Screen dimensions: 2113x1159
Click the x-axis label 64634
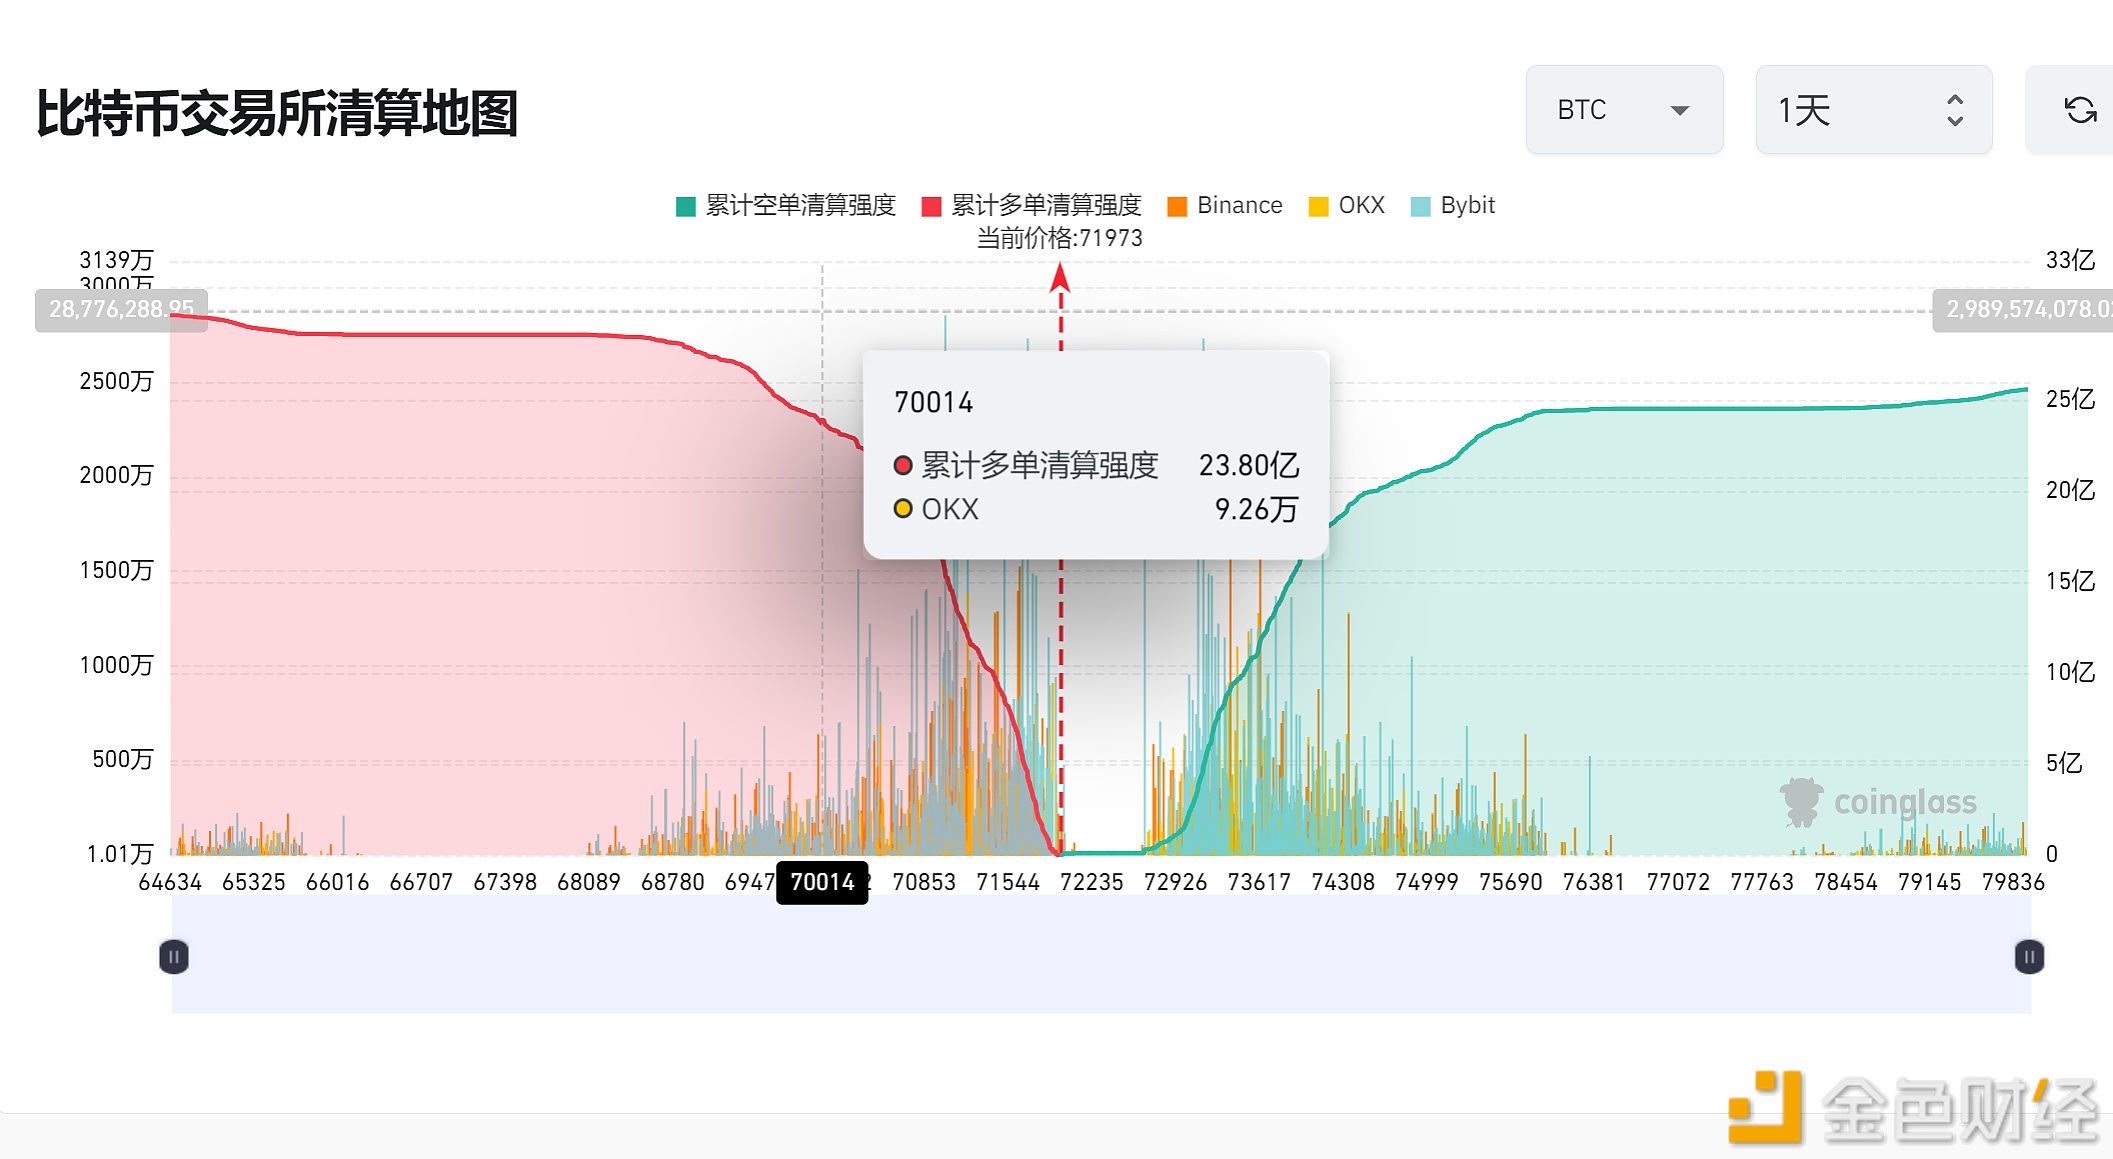[170, 882]
